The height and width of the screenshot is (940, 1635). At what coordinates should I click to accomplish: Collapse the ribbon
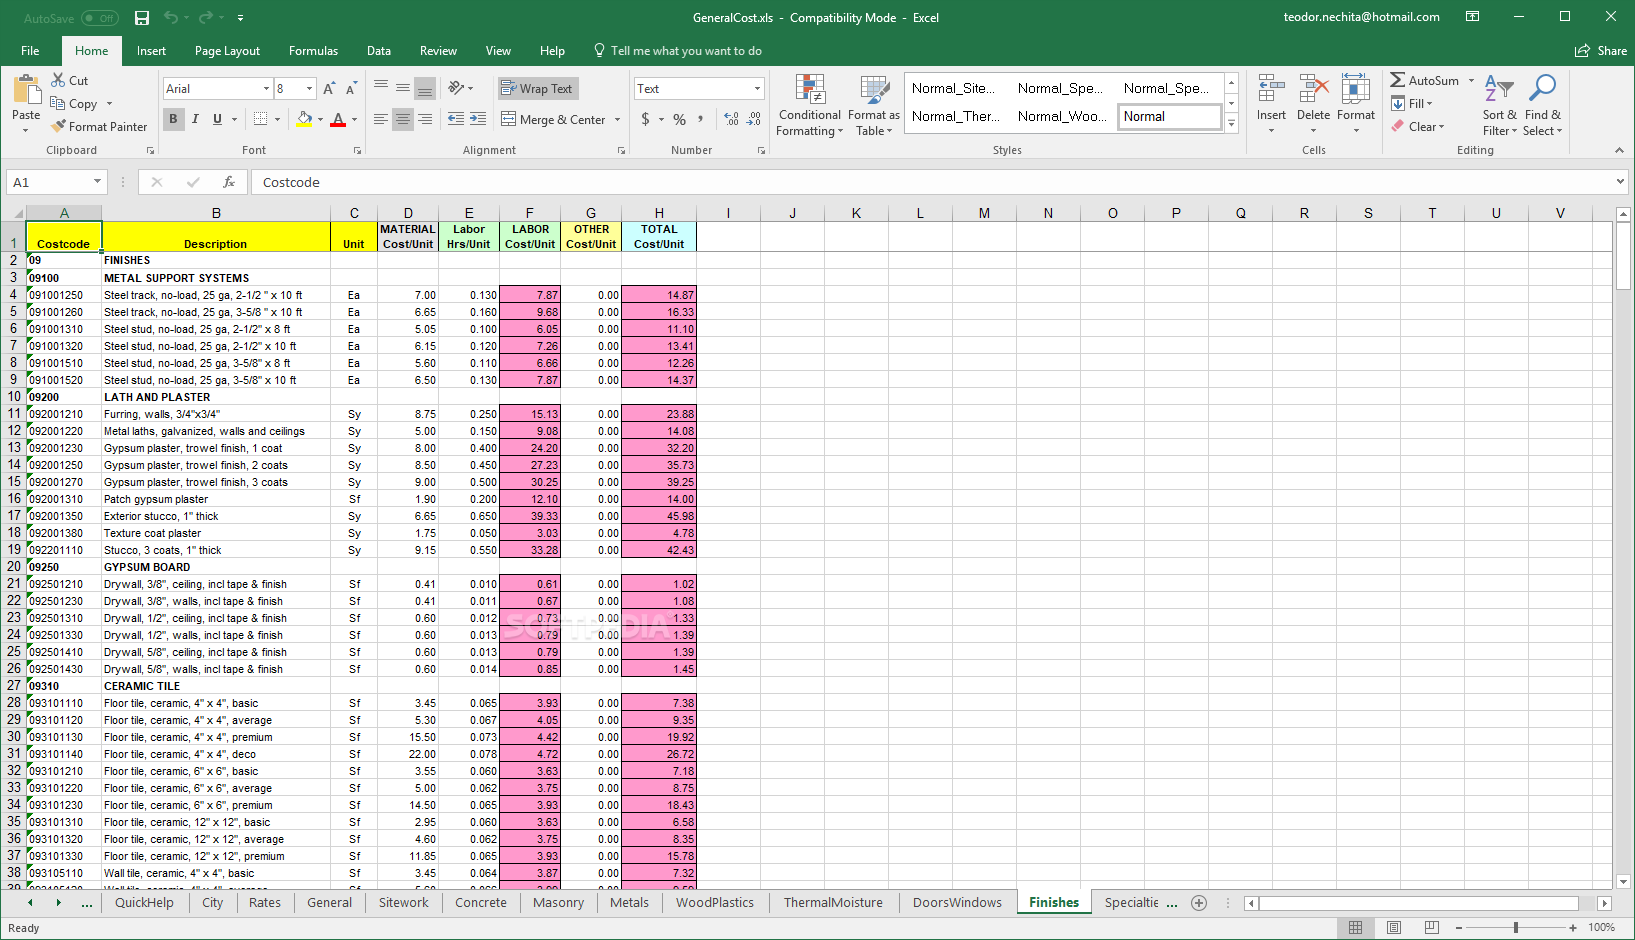click(1619, 150)
